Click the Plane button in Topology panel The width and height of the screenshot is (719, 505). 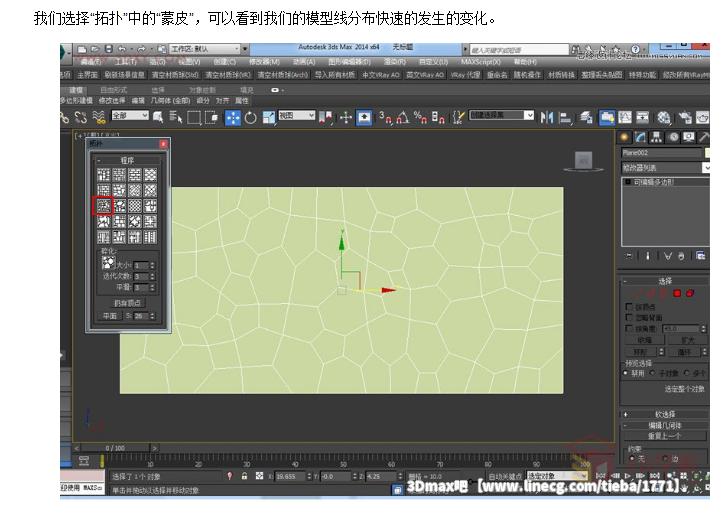[110, 316]
